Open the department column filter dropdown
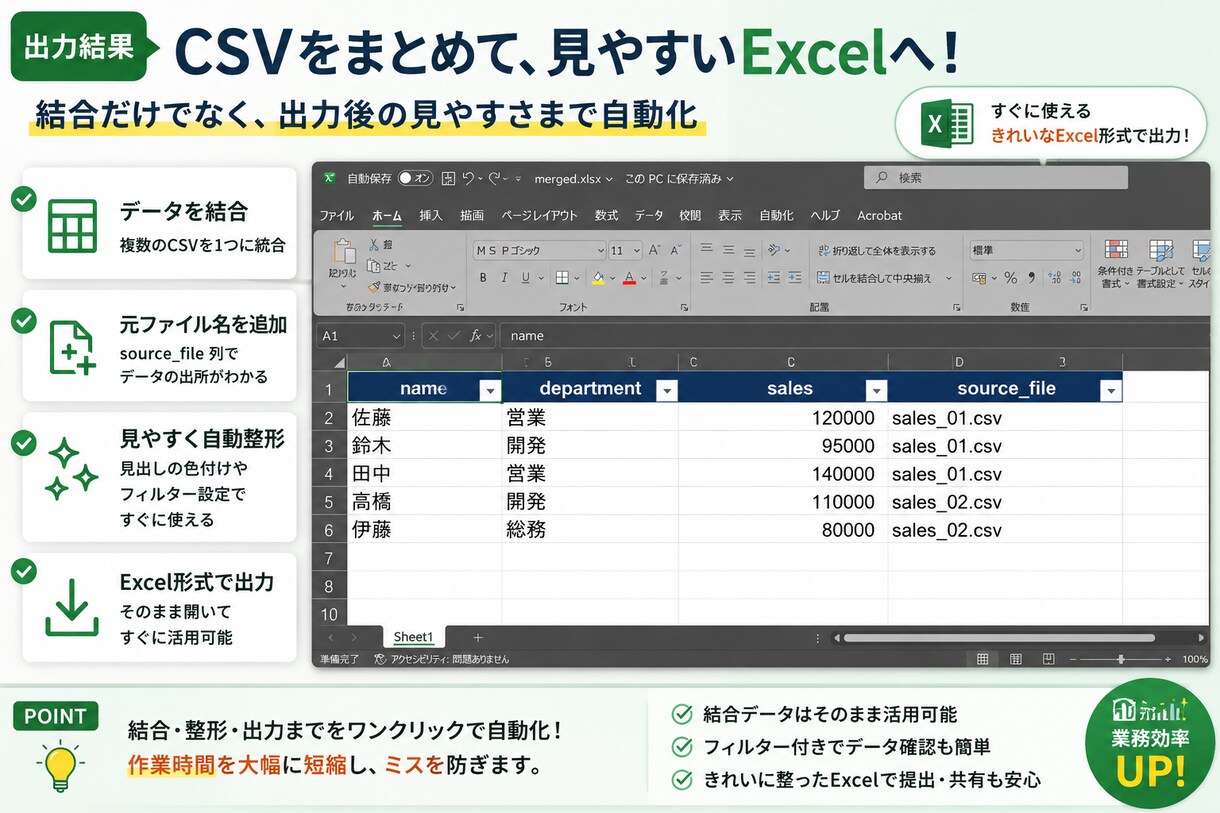The image size is (1220, 813). (666, 391)
